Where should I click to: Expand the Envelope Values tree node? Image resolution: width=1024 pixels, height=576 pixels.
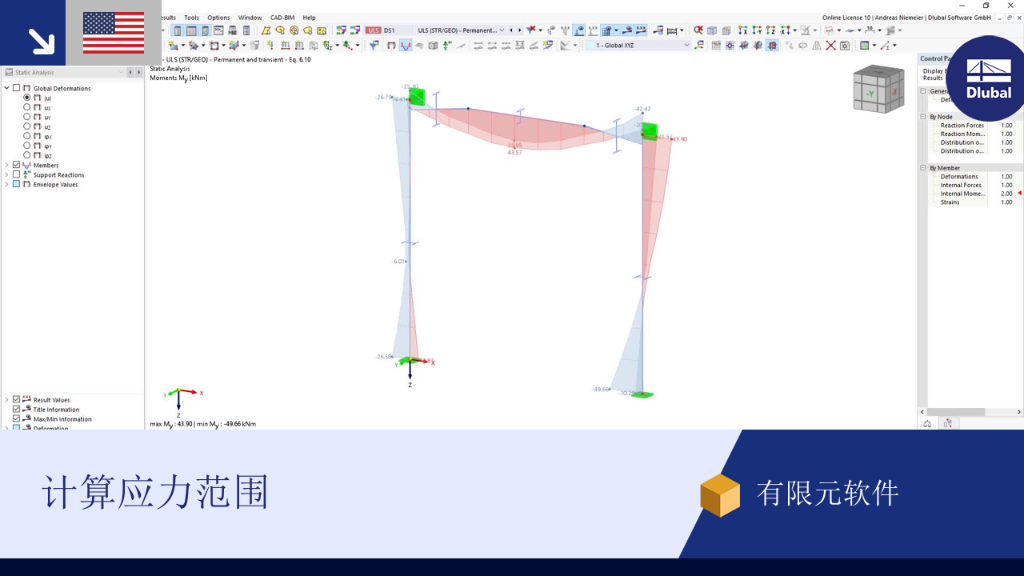(7, 184)
